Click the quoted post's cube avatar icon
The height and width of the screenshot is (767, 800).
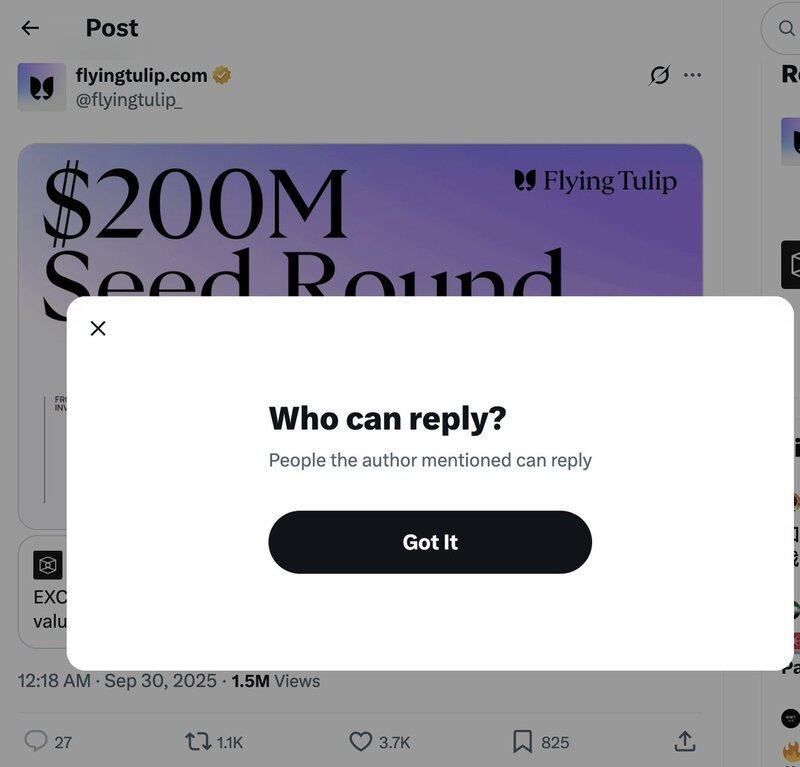(48, 565)
